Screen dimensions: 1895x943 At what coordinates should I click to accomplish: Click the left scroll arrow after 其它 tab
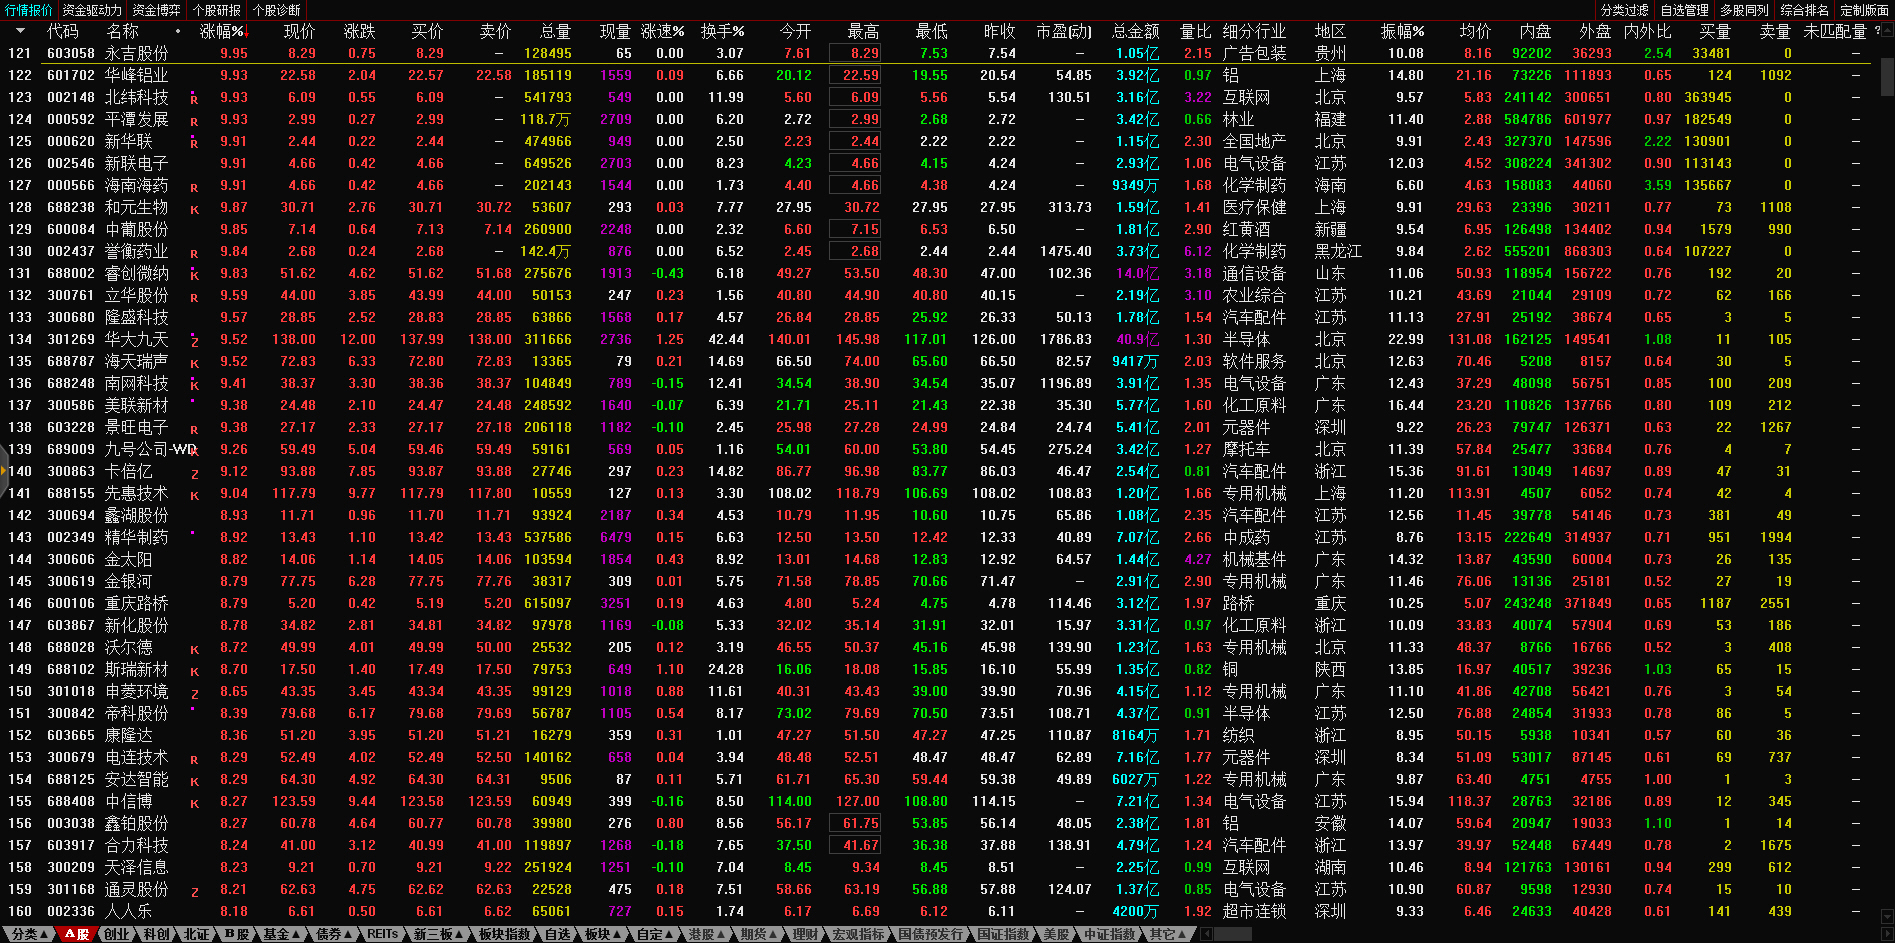pyautogui.click(x=1207, y=934)
